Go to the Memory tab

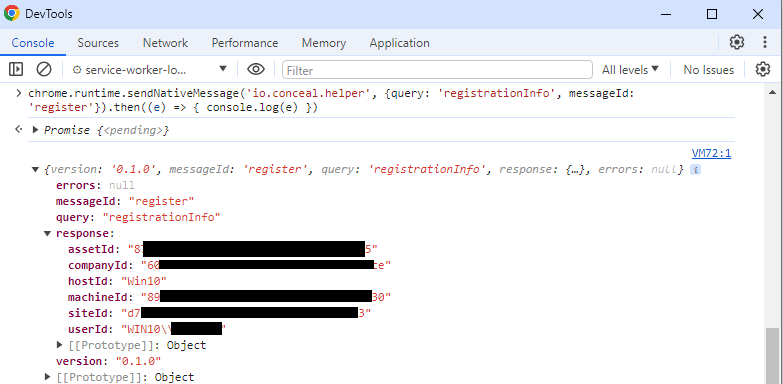pos(324,43)
